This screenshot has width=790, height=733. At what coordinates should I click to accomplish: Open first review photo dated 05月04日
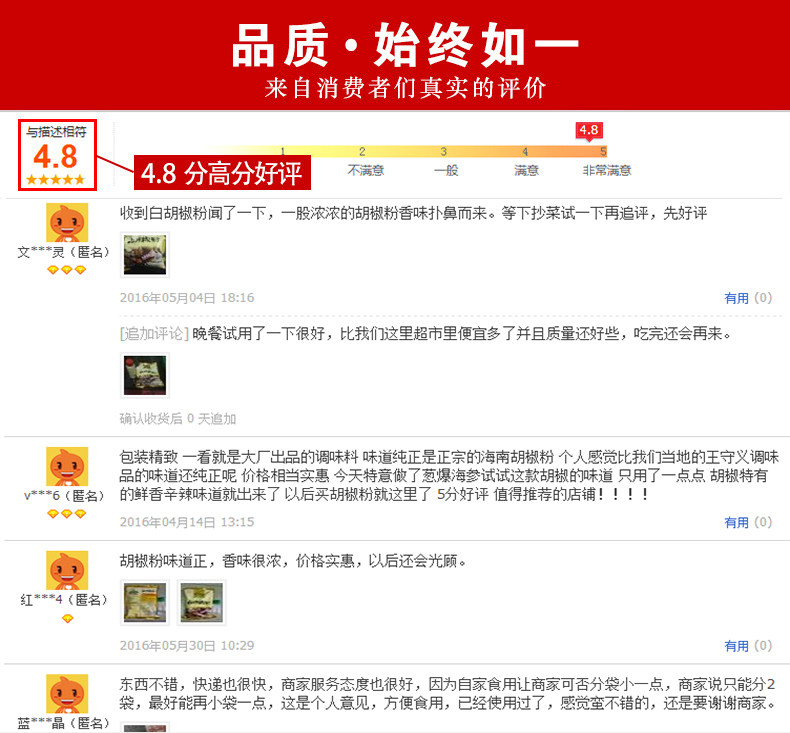145,255
